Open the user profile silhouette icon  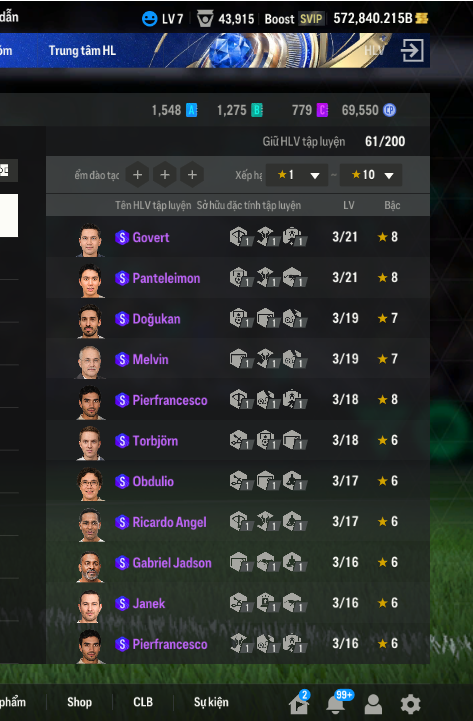coord(373,704)
